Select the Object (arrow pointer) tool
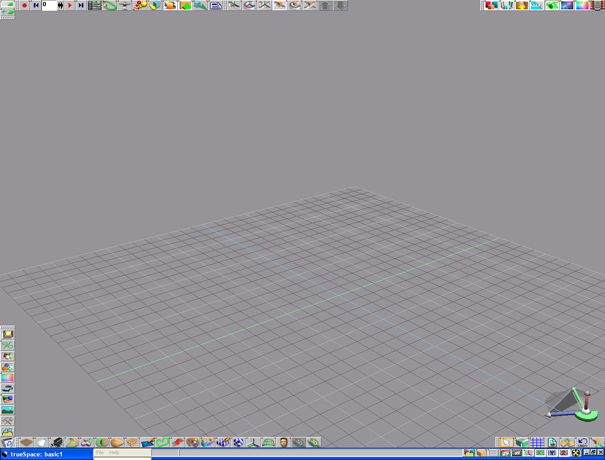 506,442
